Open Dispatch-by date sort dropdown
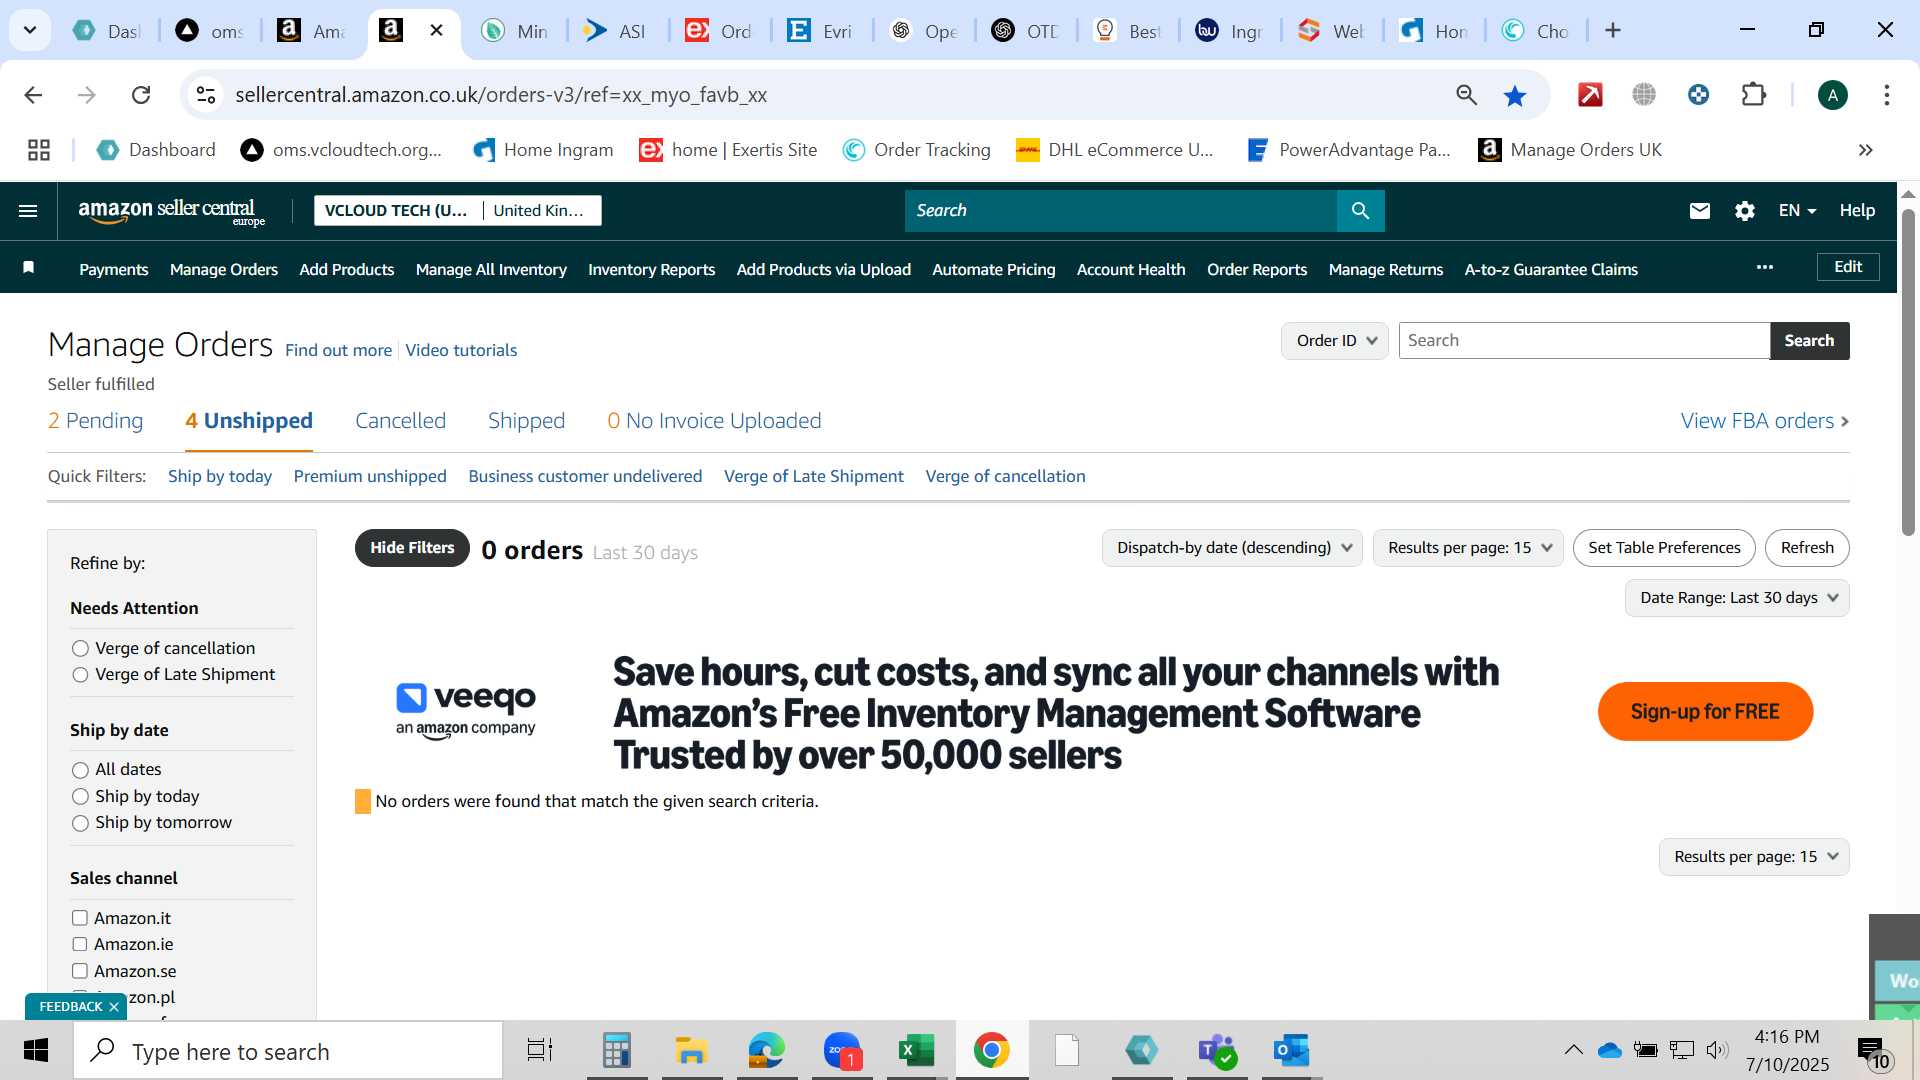The width and height of the screenshot is (1920, 1080). (x=1232, y=548)
